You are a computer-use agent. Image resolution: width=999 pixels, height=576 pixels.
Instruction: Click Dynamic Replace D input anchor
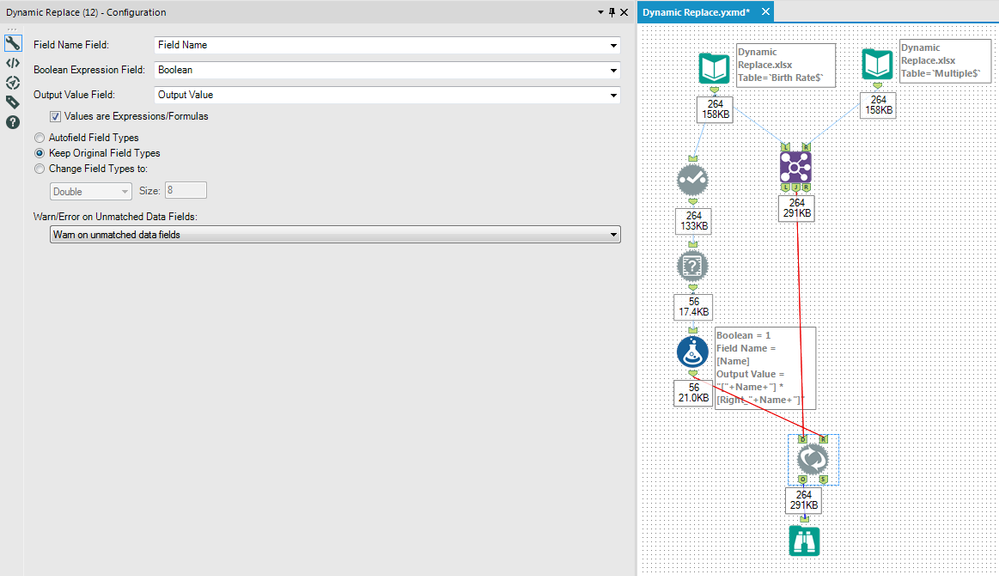pos(802,439)
